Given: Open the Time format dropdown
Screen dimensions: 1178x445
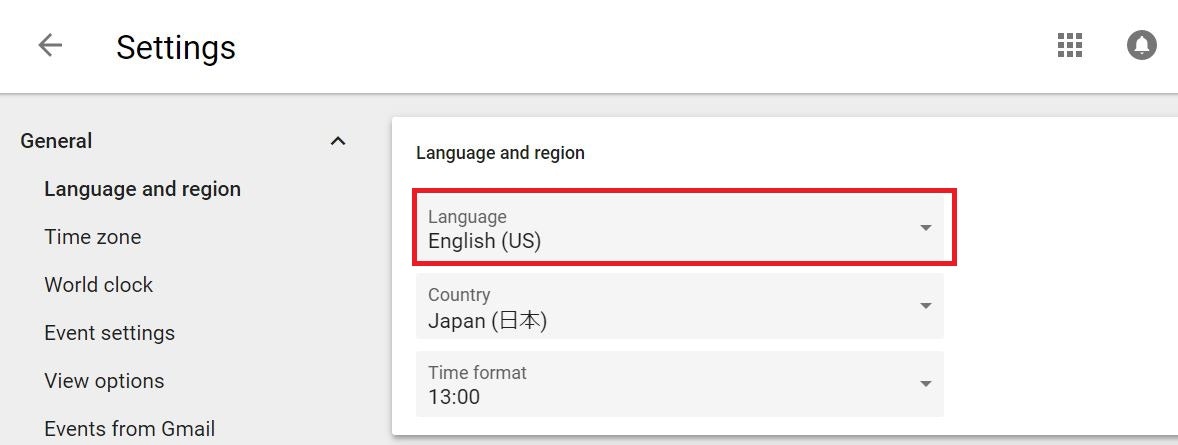Looking at the screenshot, I should pos(680,384).
